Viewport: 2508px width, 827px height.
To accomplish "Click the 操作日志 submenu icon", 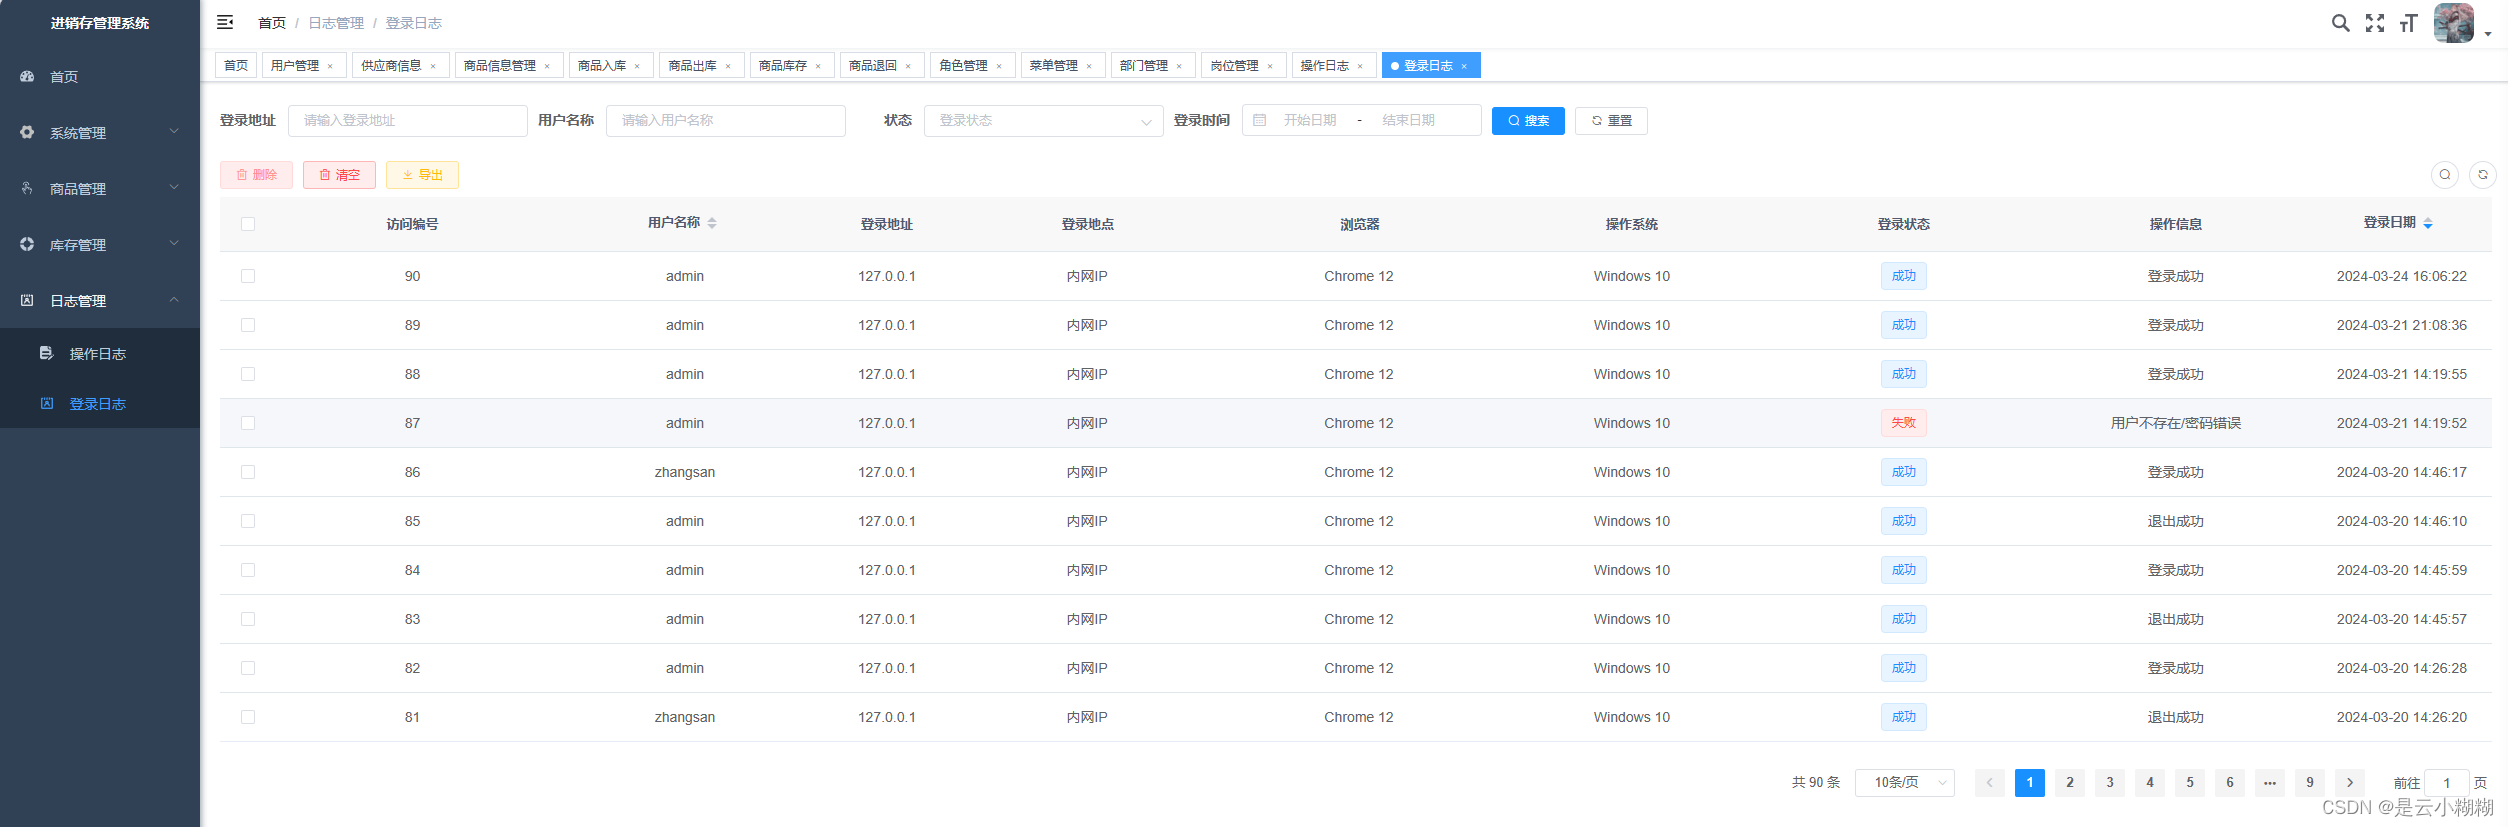I will pyautogui.click(x=46, y=353).
